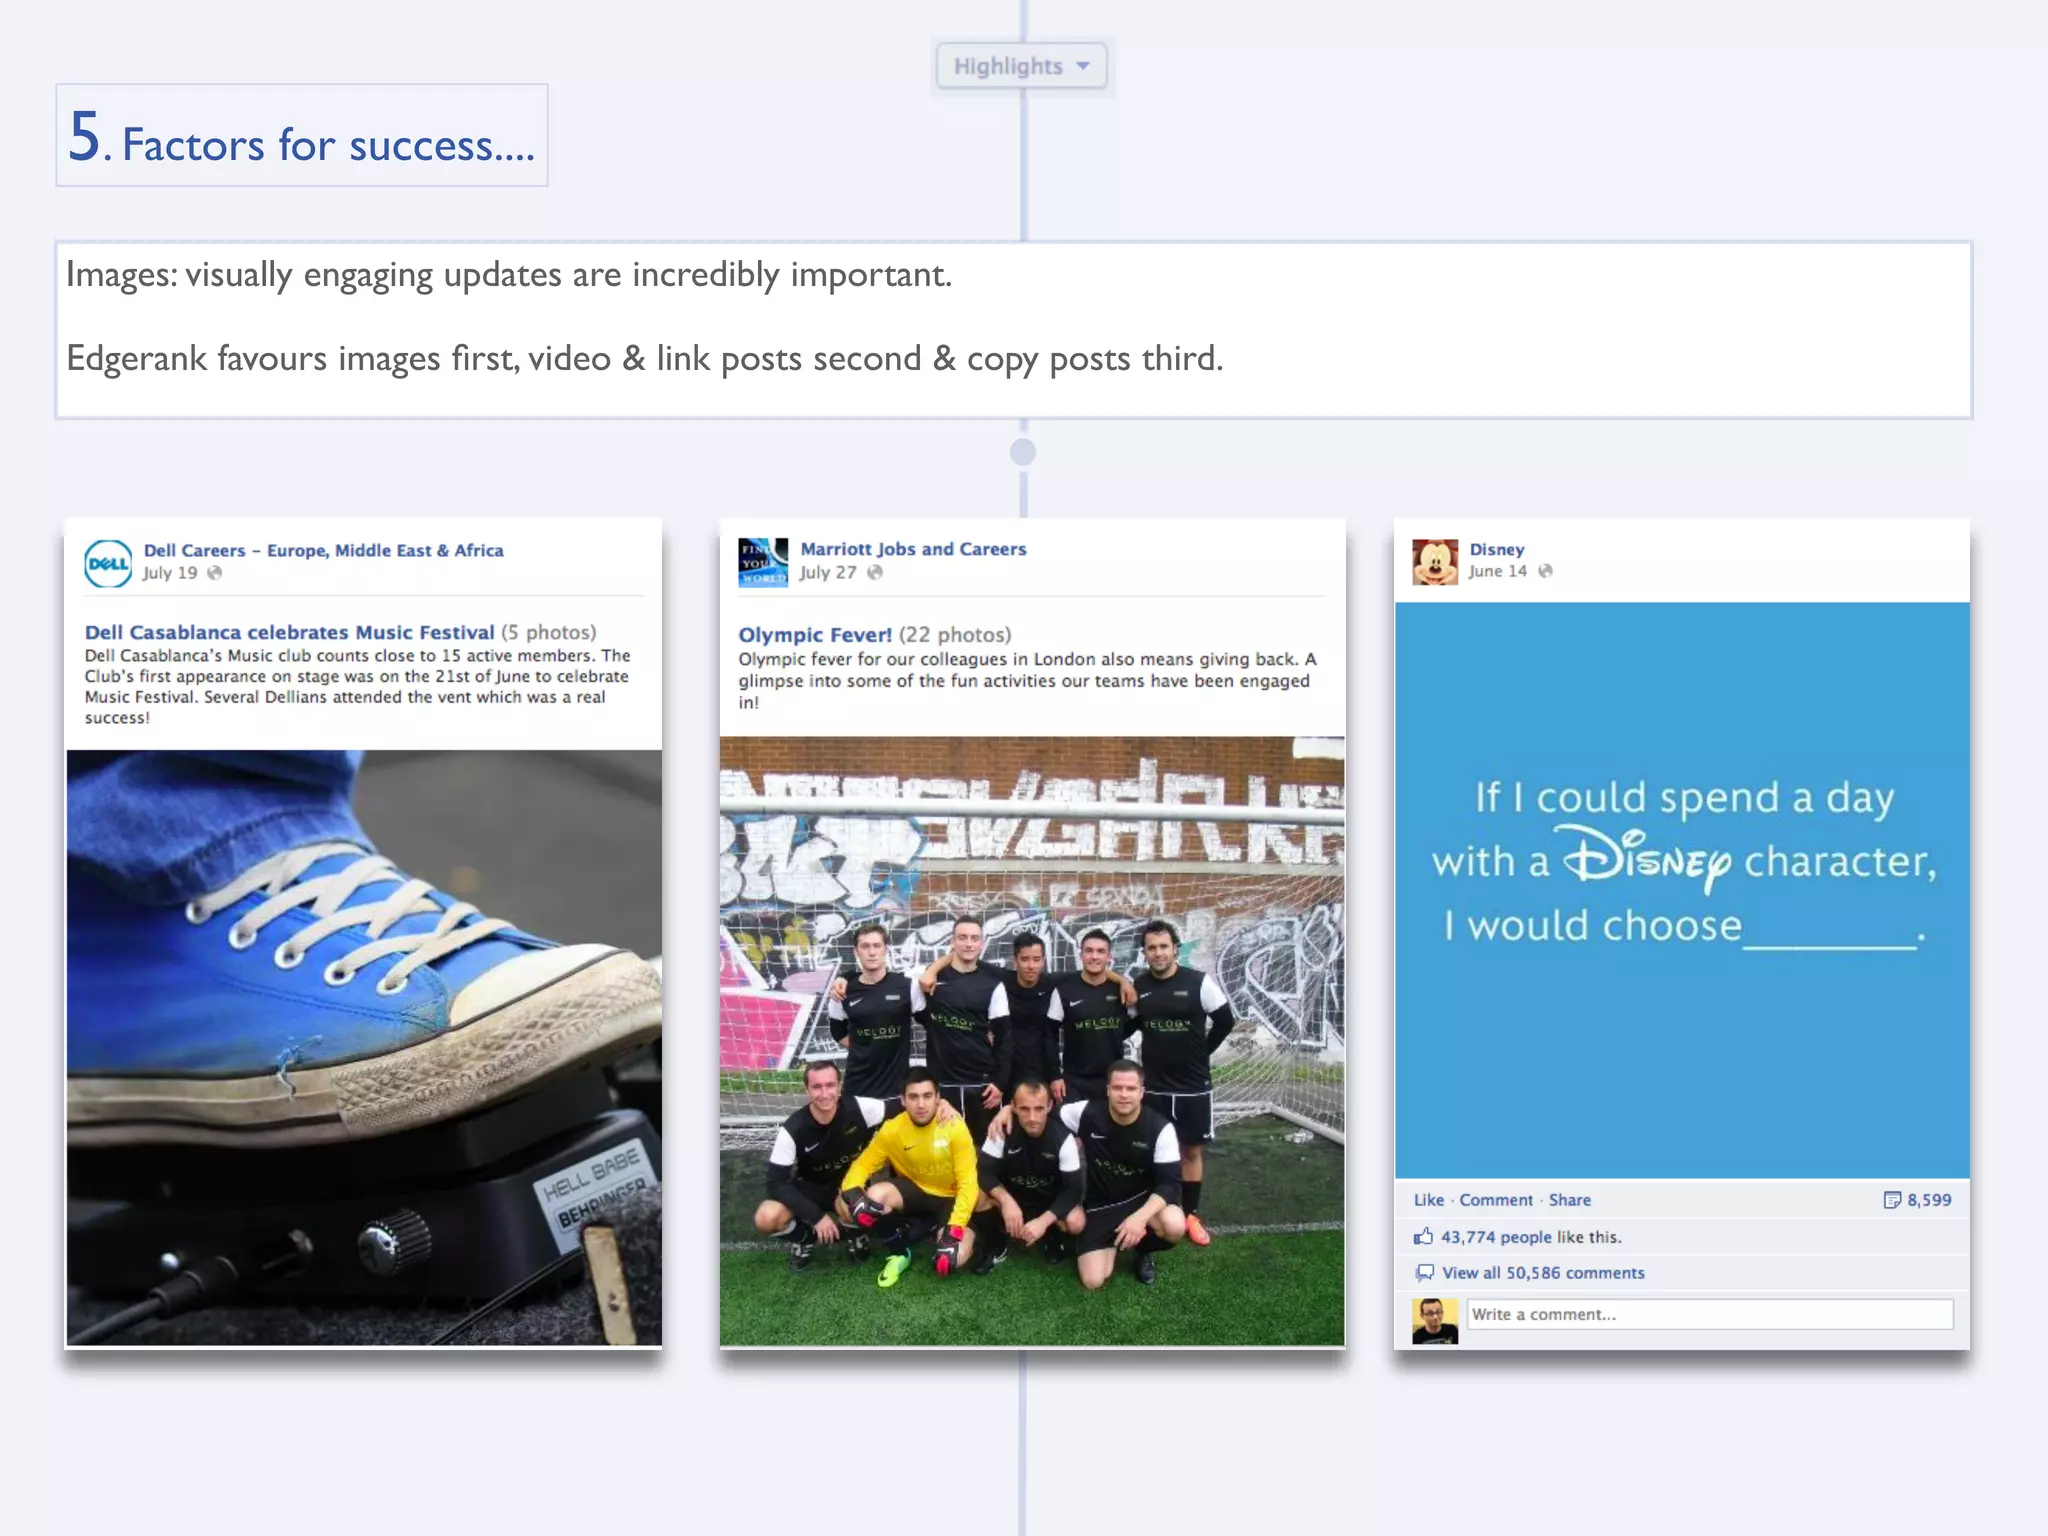Click Marriott Find Your World profile icon
The width and height of the screenshot is (2048, 1536).
click(763, 562)
